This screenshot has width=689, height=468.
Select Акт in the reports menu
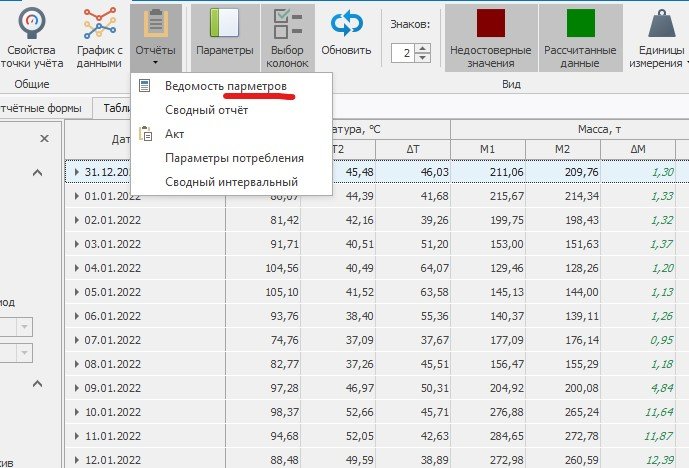pos(175,134)
